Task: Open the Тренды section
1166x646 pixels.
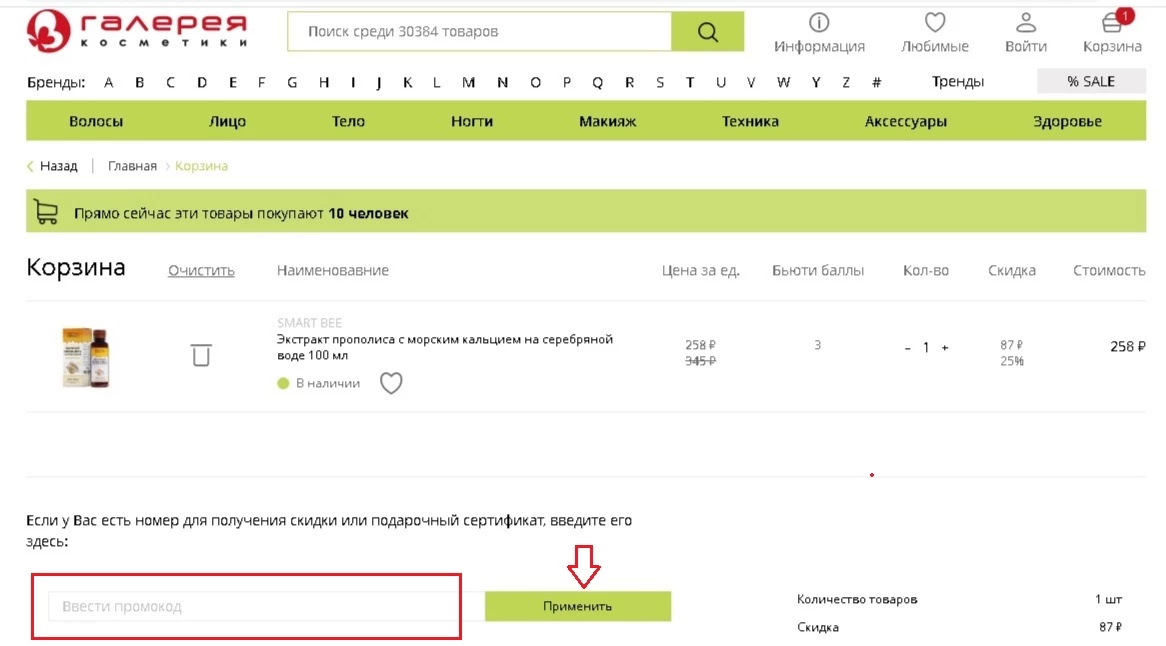Action: [x=957, y=81]
